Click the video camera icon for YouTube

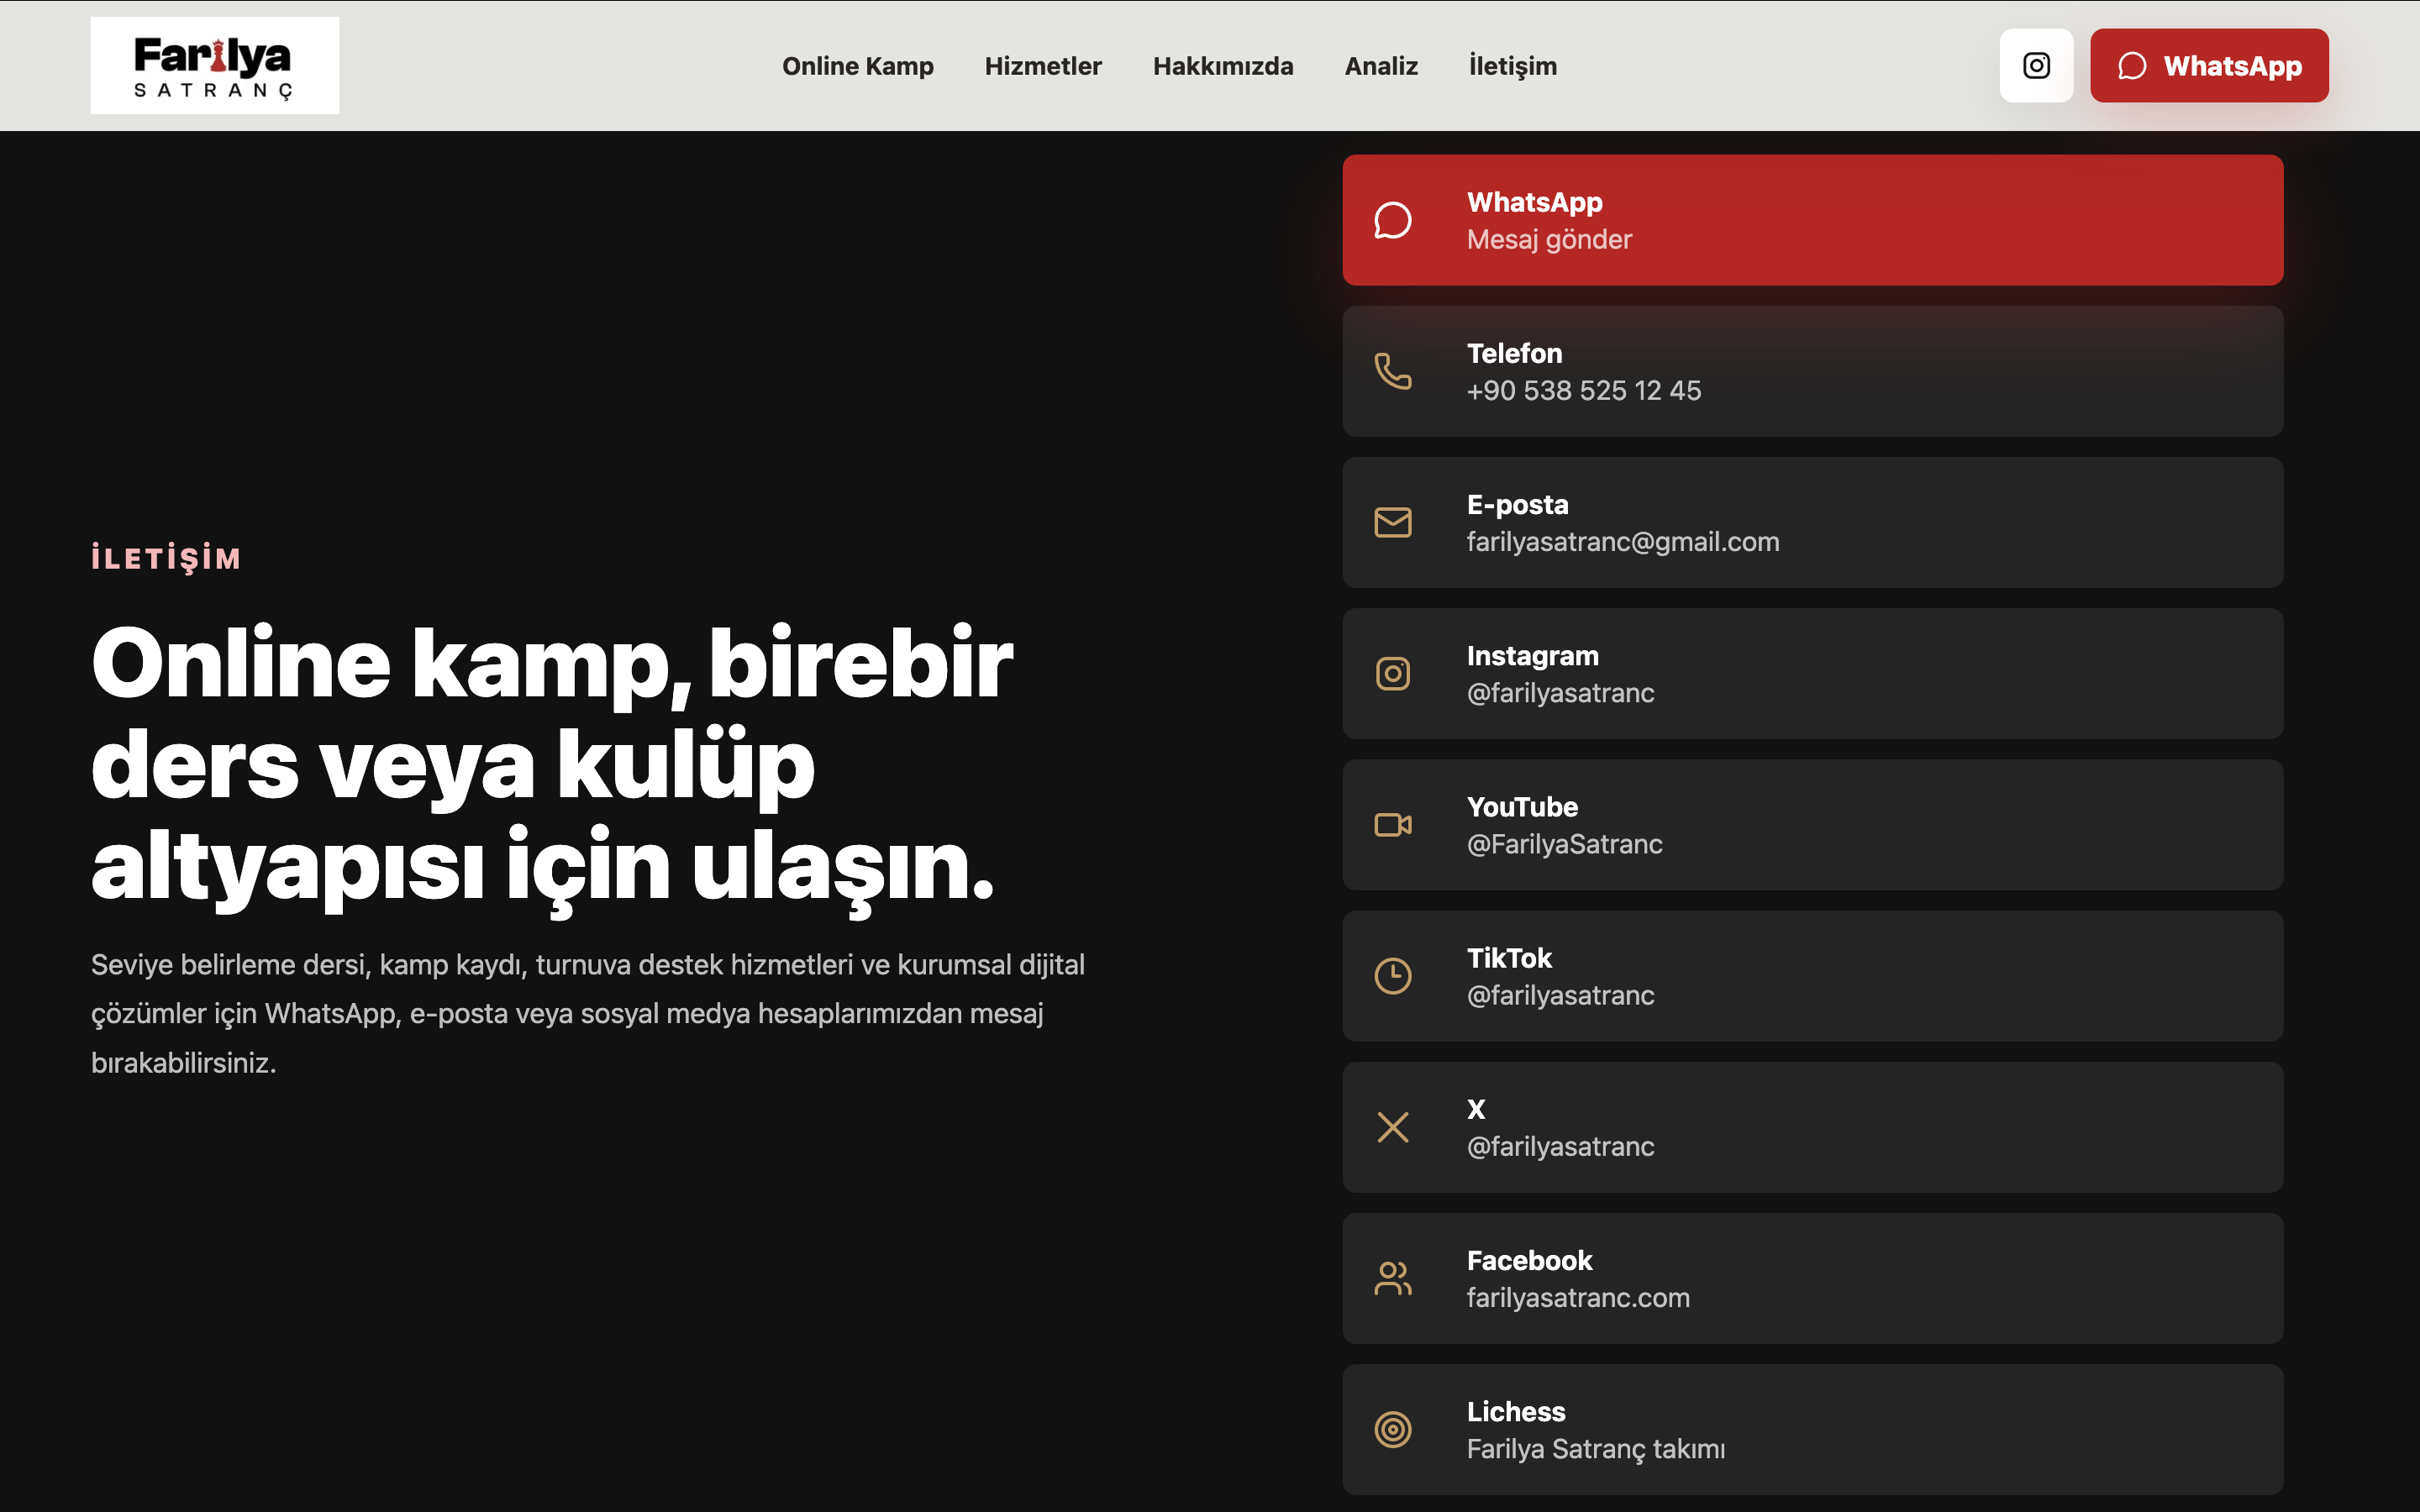(1393, 824)
